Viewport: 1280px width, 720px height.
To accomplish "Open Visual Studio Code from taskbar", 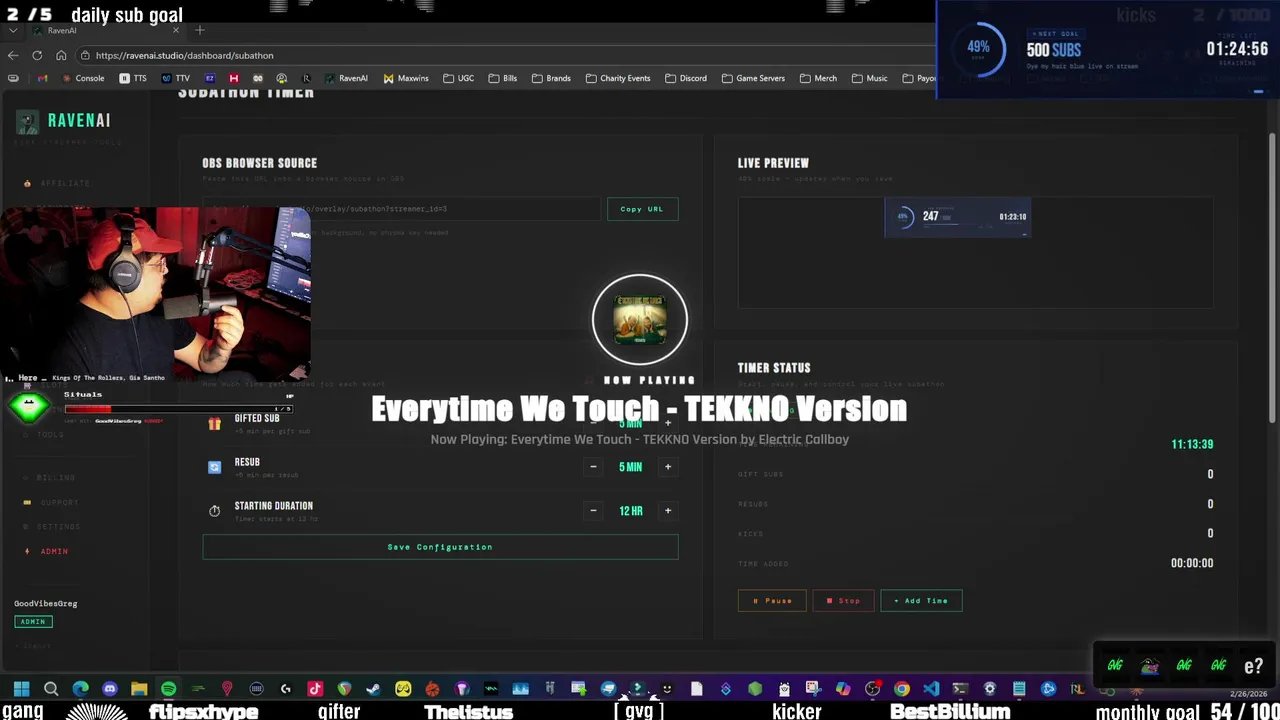I will 931,689.
